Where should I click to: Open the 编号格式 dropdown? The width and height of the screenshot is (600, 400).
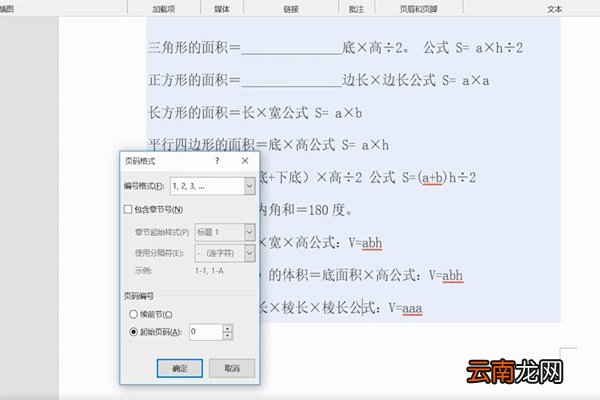pos(249,186)
